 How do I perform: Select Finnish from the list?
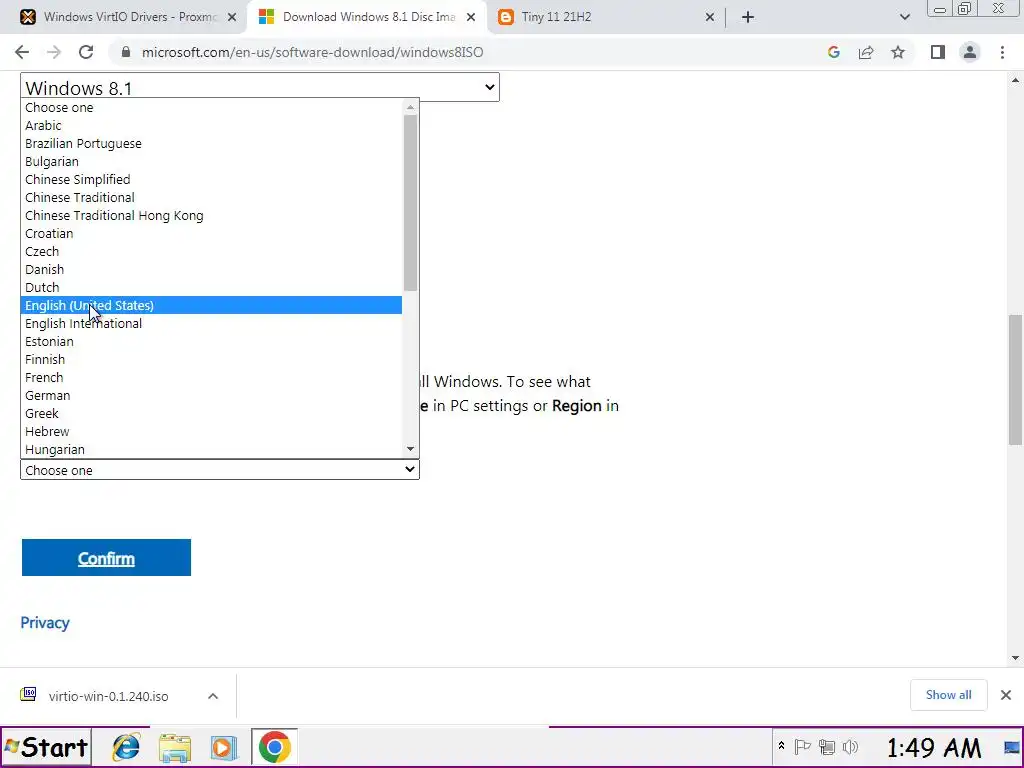212,359
